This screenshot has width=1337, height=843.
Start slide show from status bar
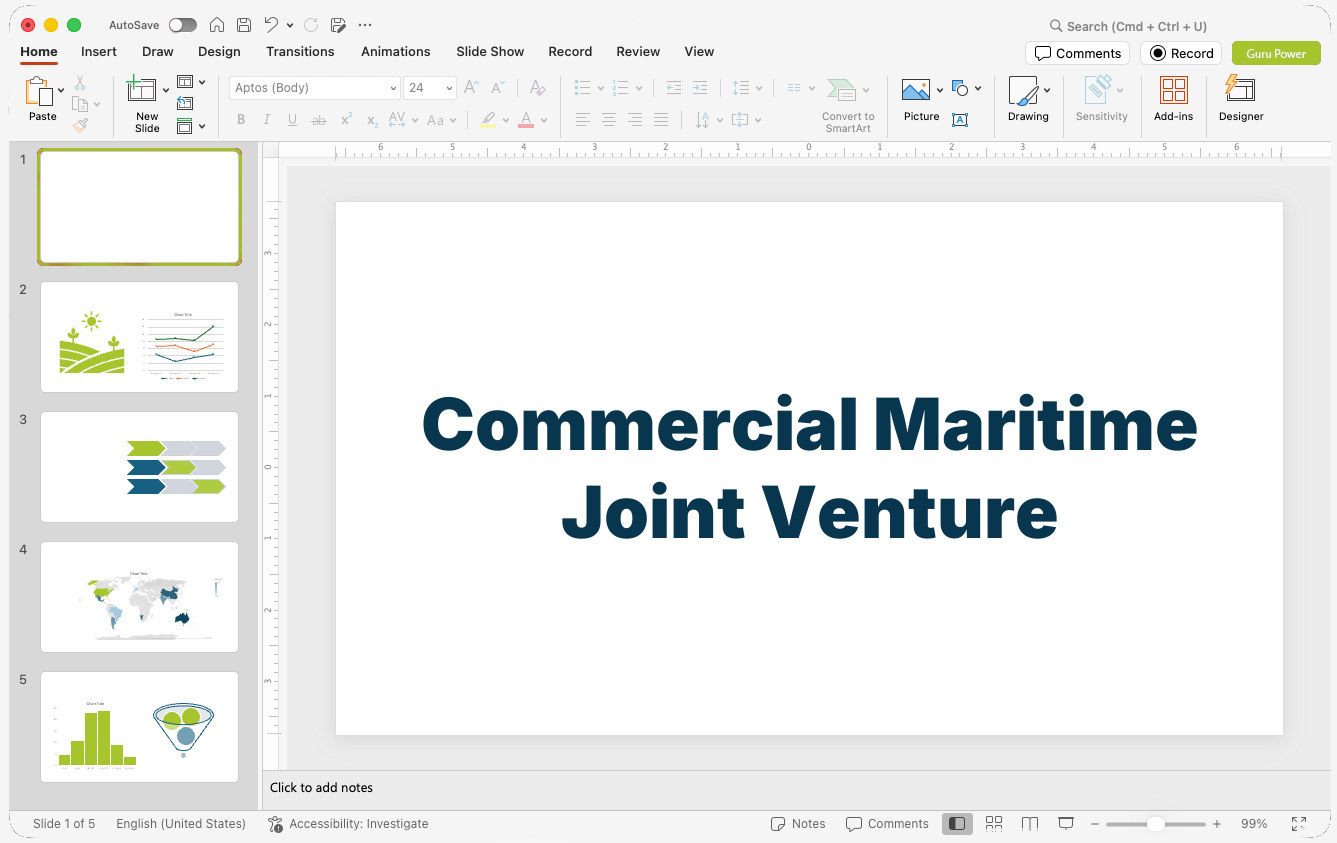point(1066,823)
